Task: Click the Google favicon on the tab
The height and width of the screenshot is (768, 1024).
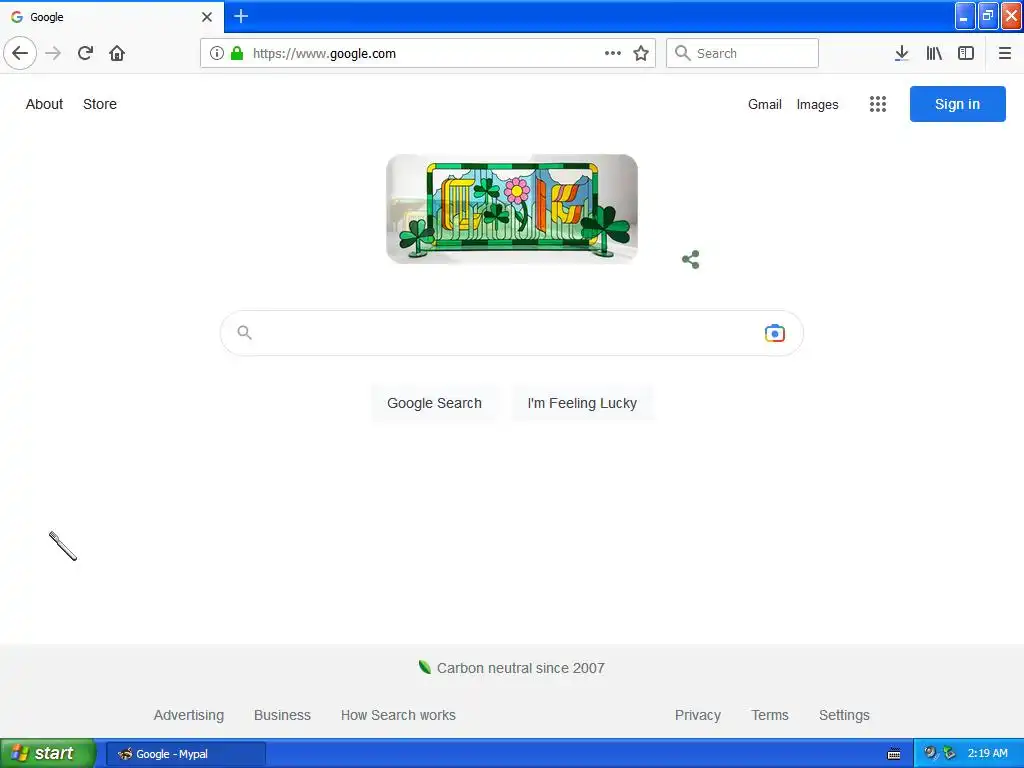Action: (x=17, y=16)
